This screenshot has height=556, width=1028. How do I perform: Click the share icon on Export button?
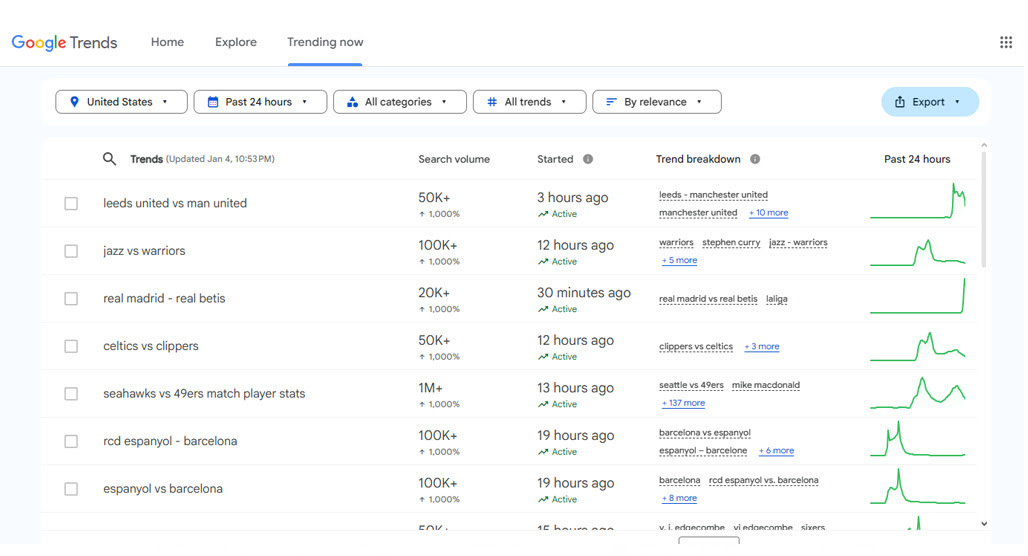coord(900,102)
